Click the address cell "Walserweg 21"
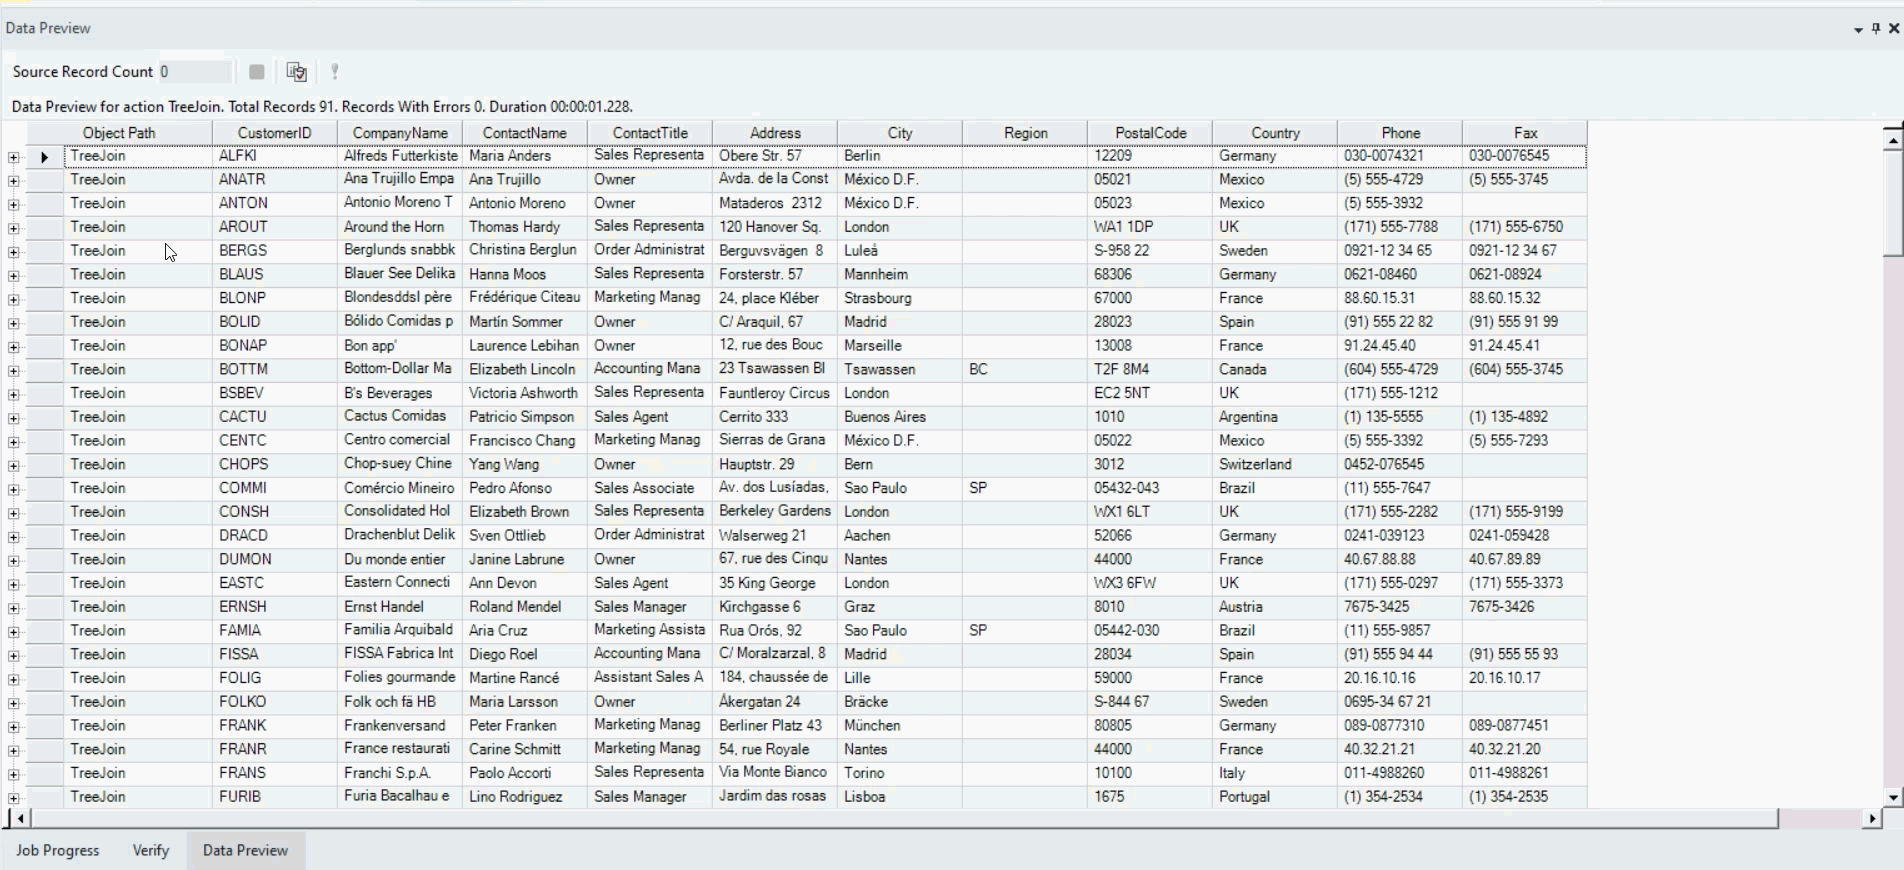The image size is (1904, 870). point(775,536)
